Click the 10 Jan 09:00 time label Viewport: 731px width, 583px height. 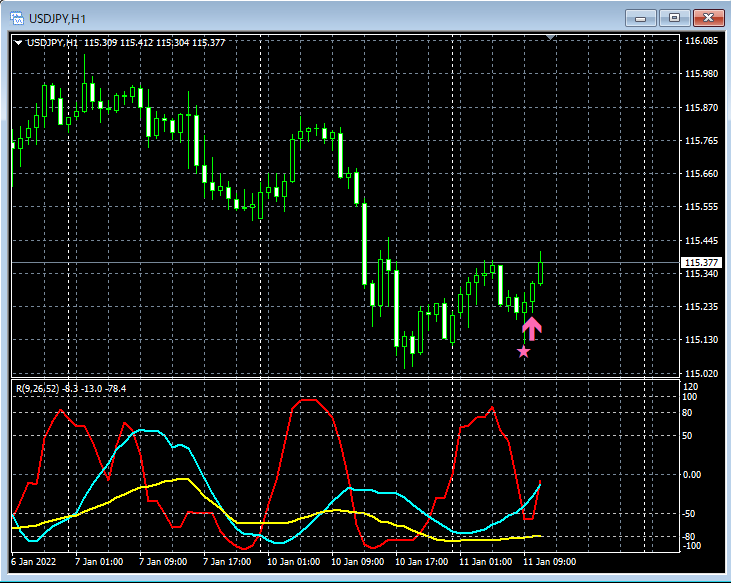click(x=358, y=562)
